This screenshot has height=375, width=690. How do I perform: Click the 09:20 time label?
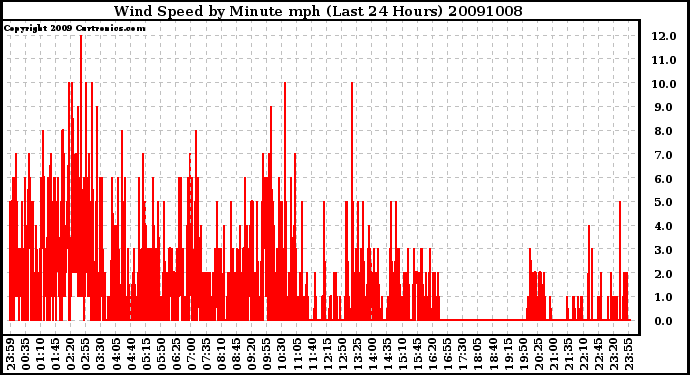point(252,355)
